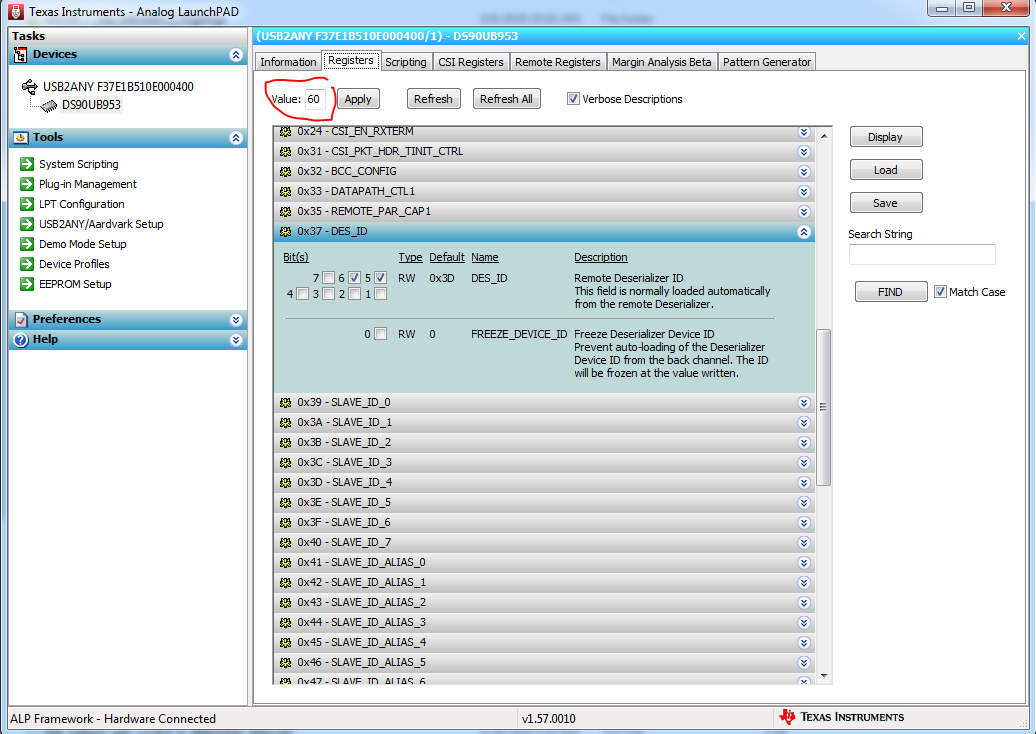Check bit 2 checkbox of DES_ID
The image size is (1036, 734).
point(355,294)
